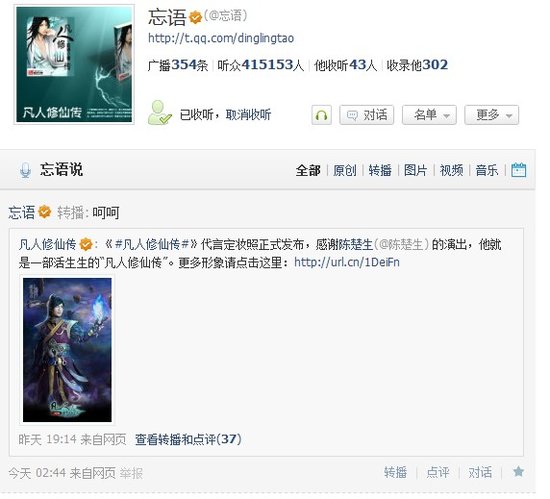Click the followed-user status icon

[160, 113]
